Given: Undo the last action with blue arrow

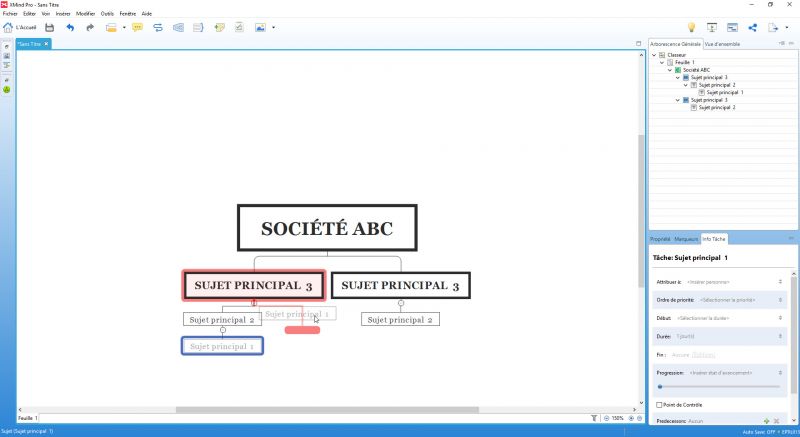Looking at the screenshot, I should [x=70, y=28].
